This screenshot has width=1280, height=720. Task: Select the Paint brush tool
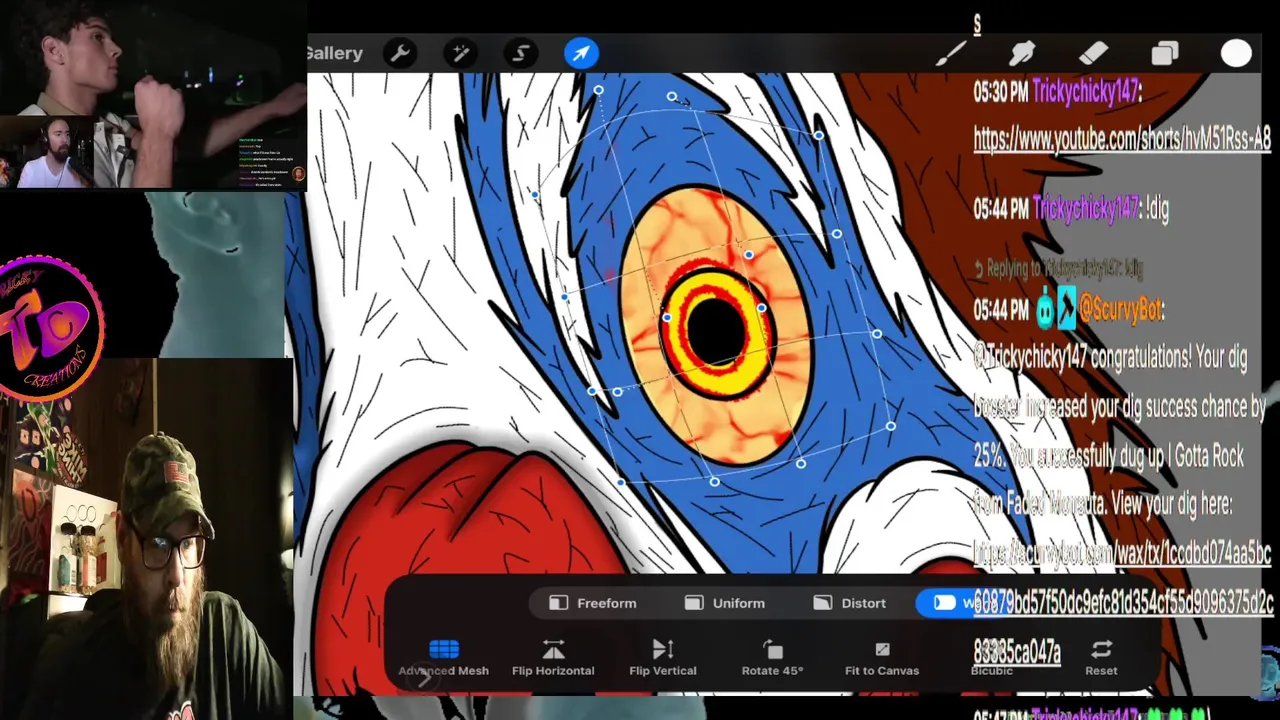tap(950, 53)
